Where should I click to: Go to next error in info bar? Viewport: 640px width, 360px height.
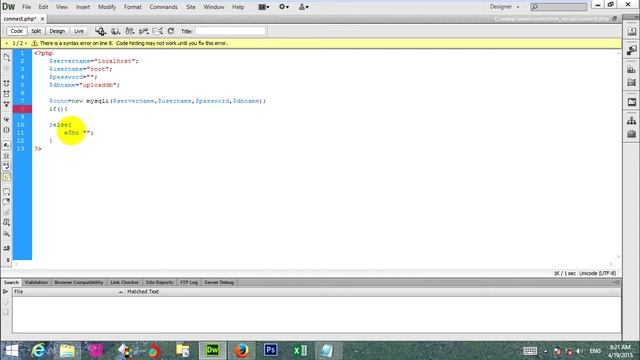point(26,43)
